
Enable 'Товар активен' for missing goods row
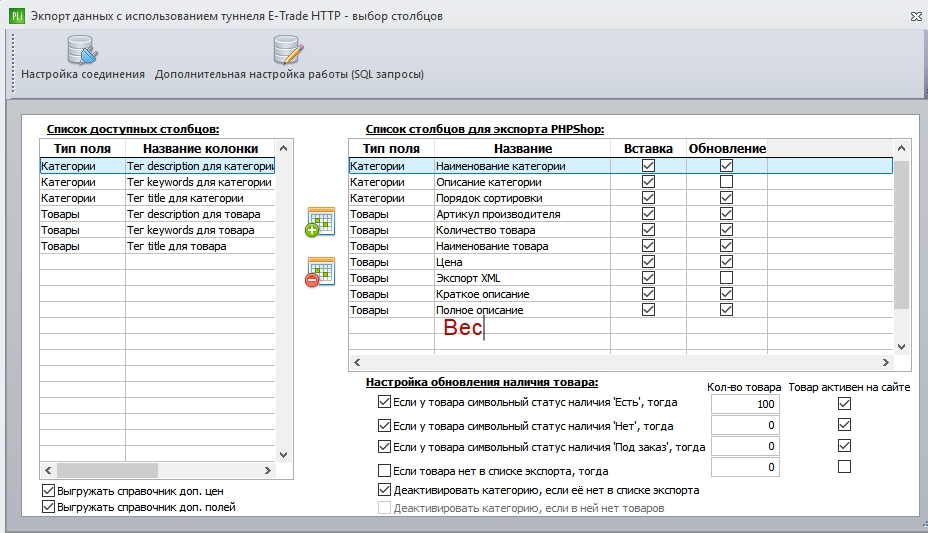(x=845, y=467)
